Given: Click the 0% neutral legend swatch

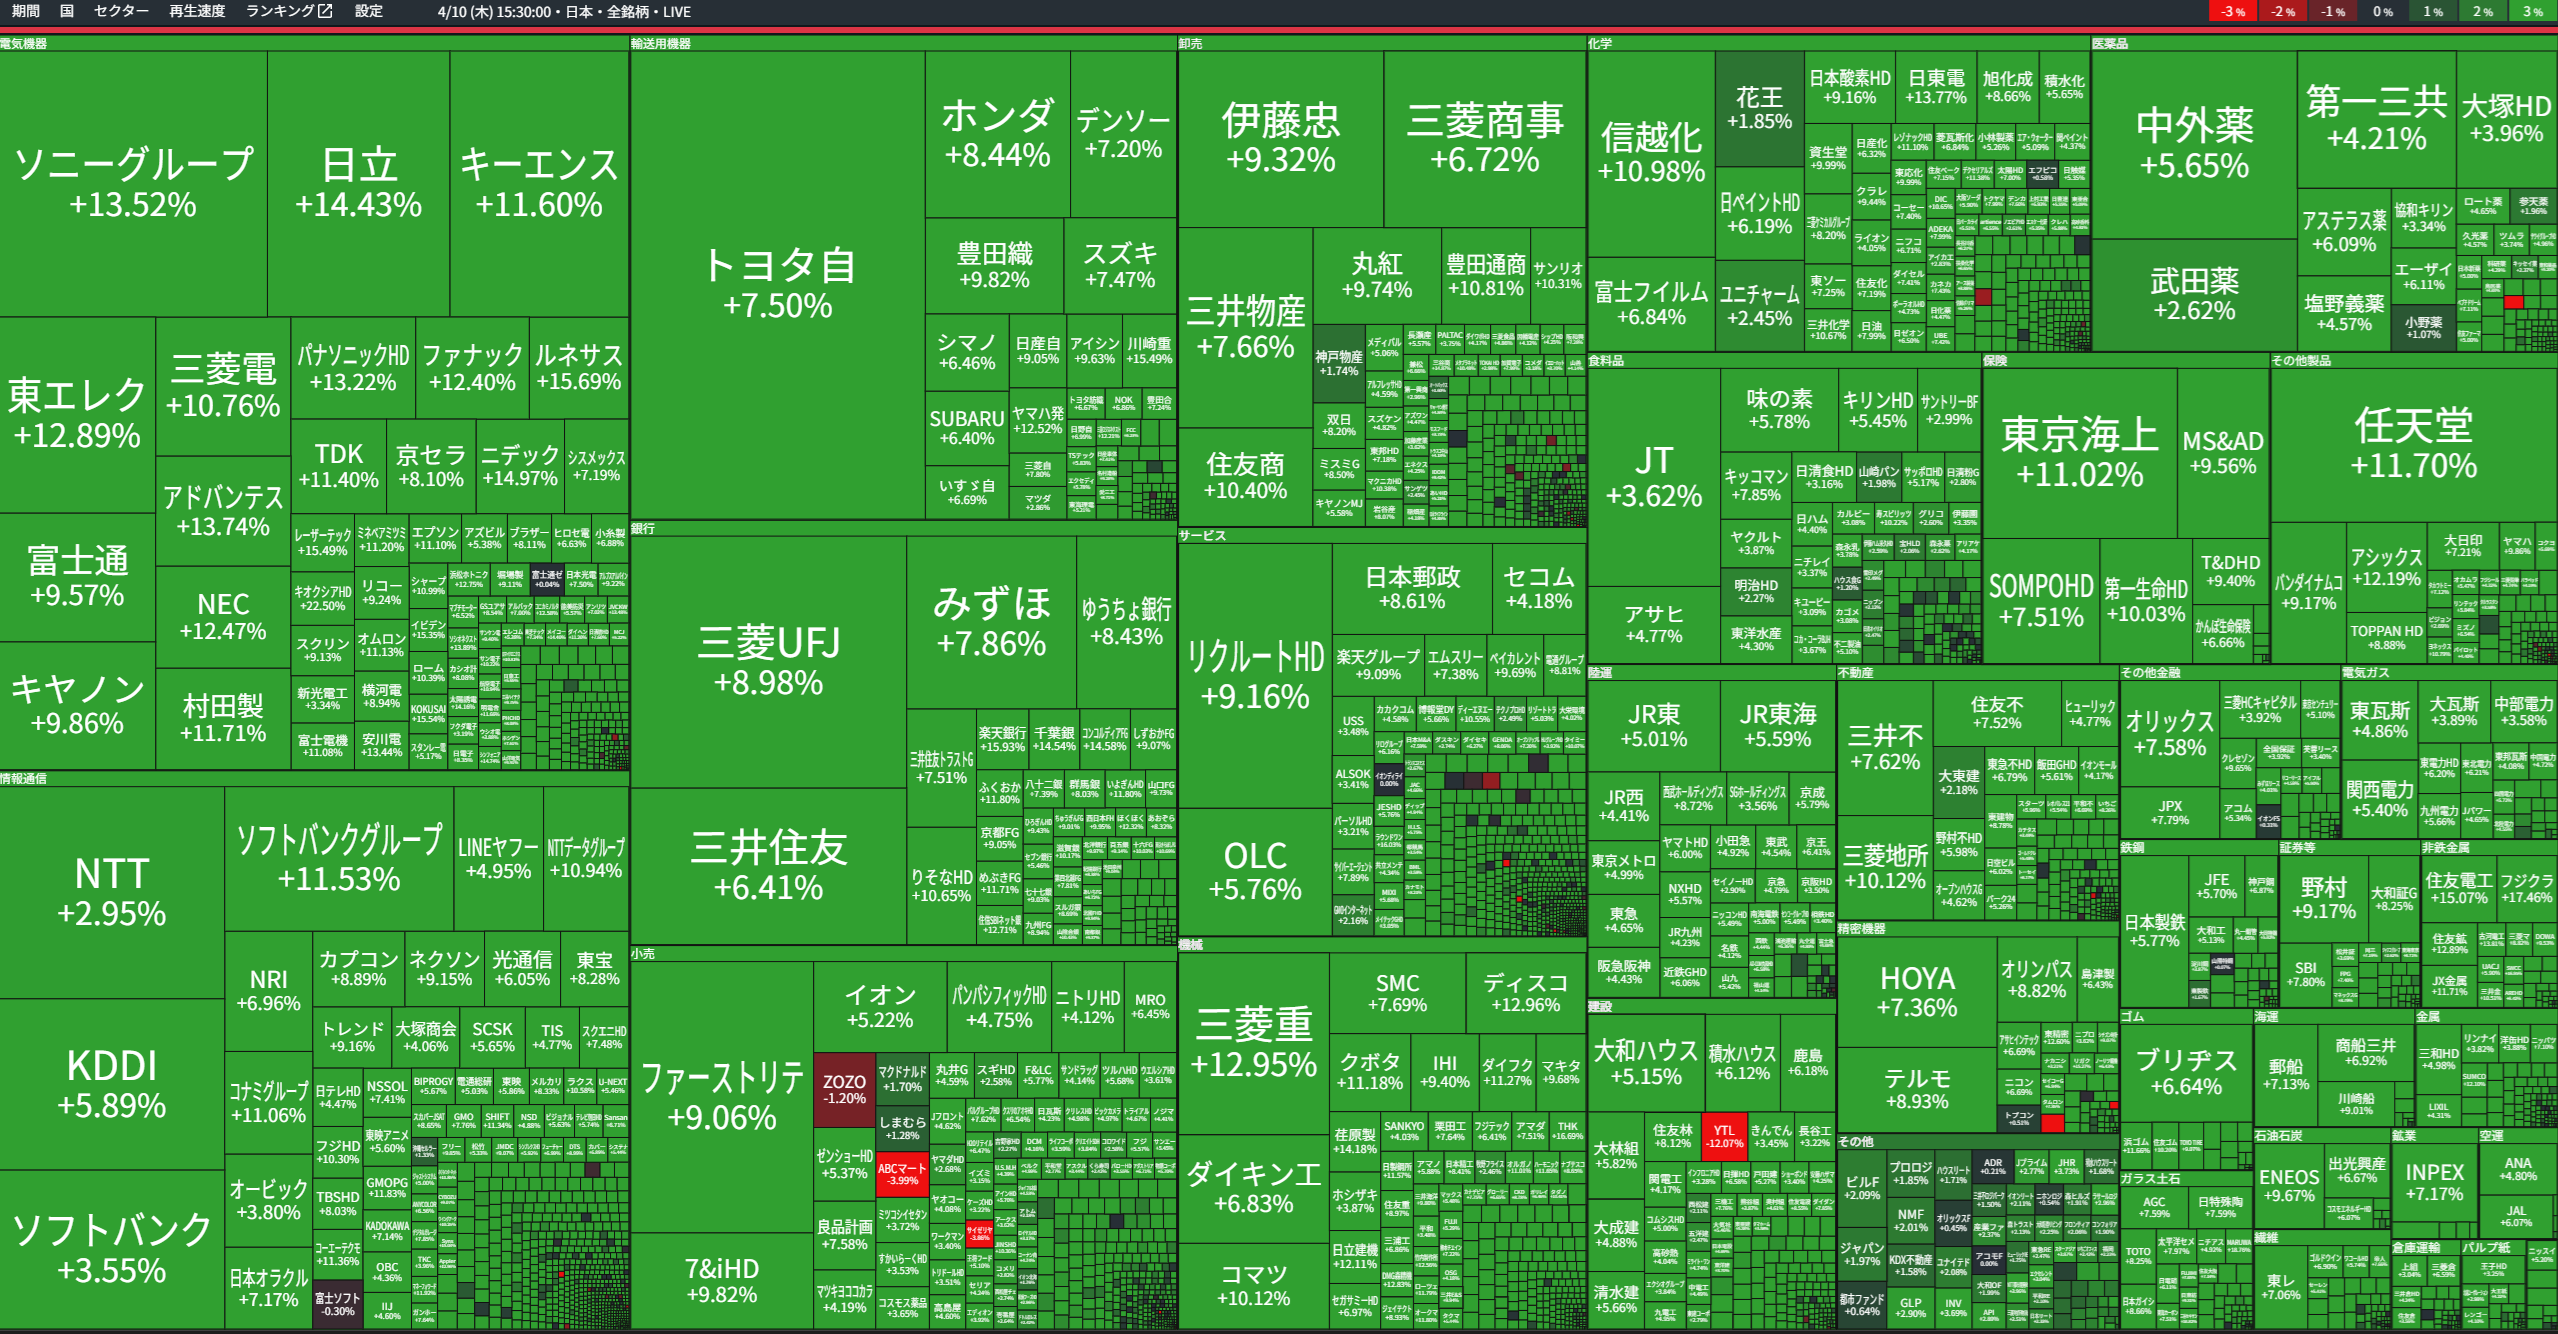Looking at the screenshot, I should [2383, 12].
